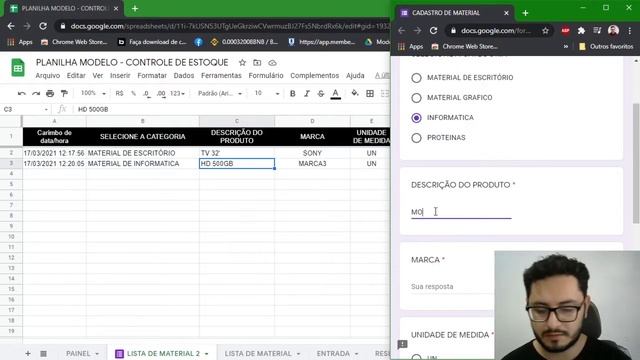Open borders tool
Screen dimensions: 640x360
click(x=370, y=93)
